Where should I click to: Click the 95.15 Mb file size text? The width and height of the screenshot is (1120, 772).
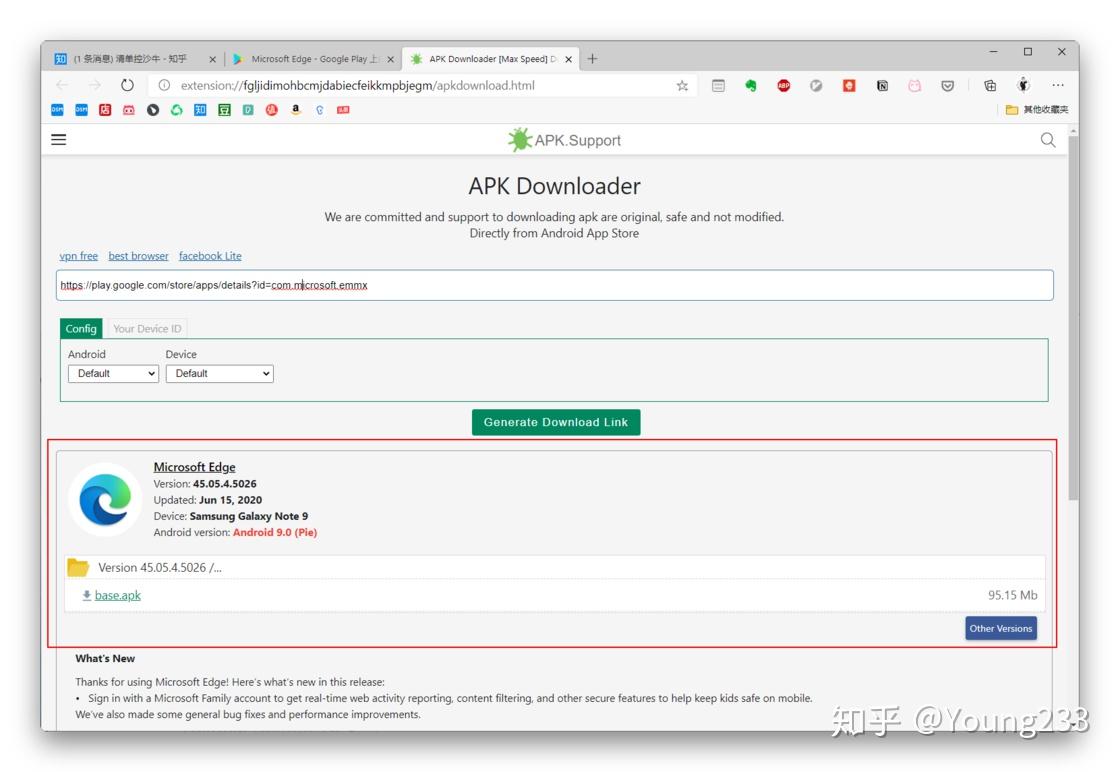pyautogui.click(x=1012, y=595)
